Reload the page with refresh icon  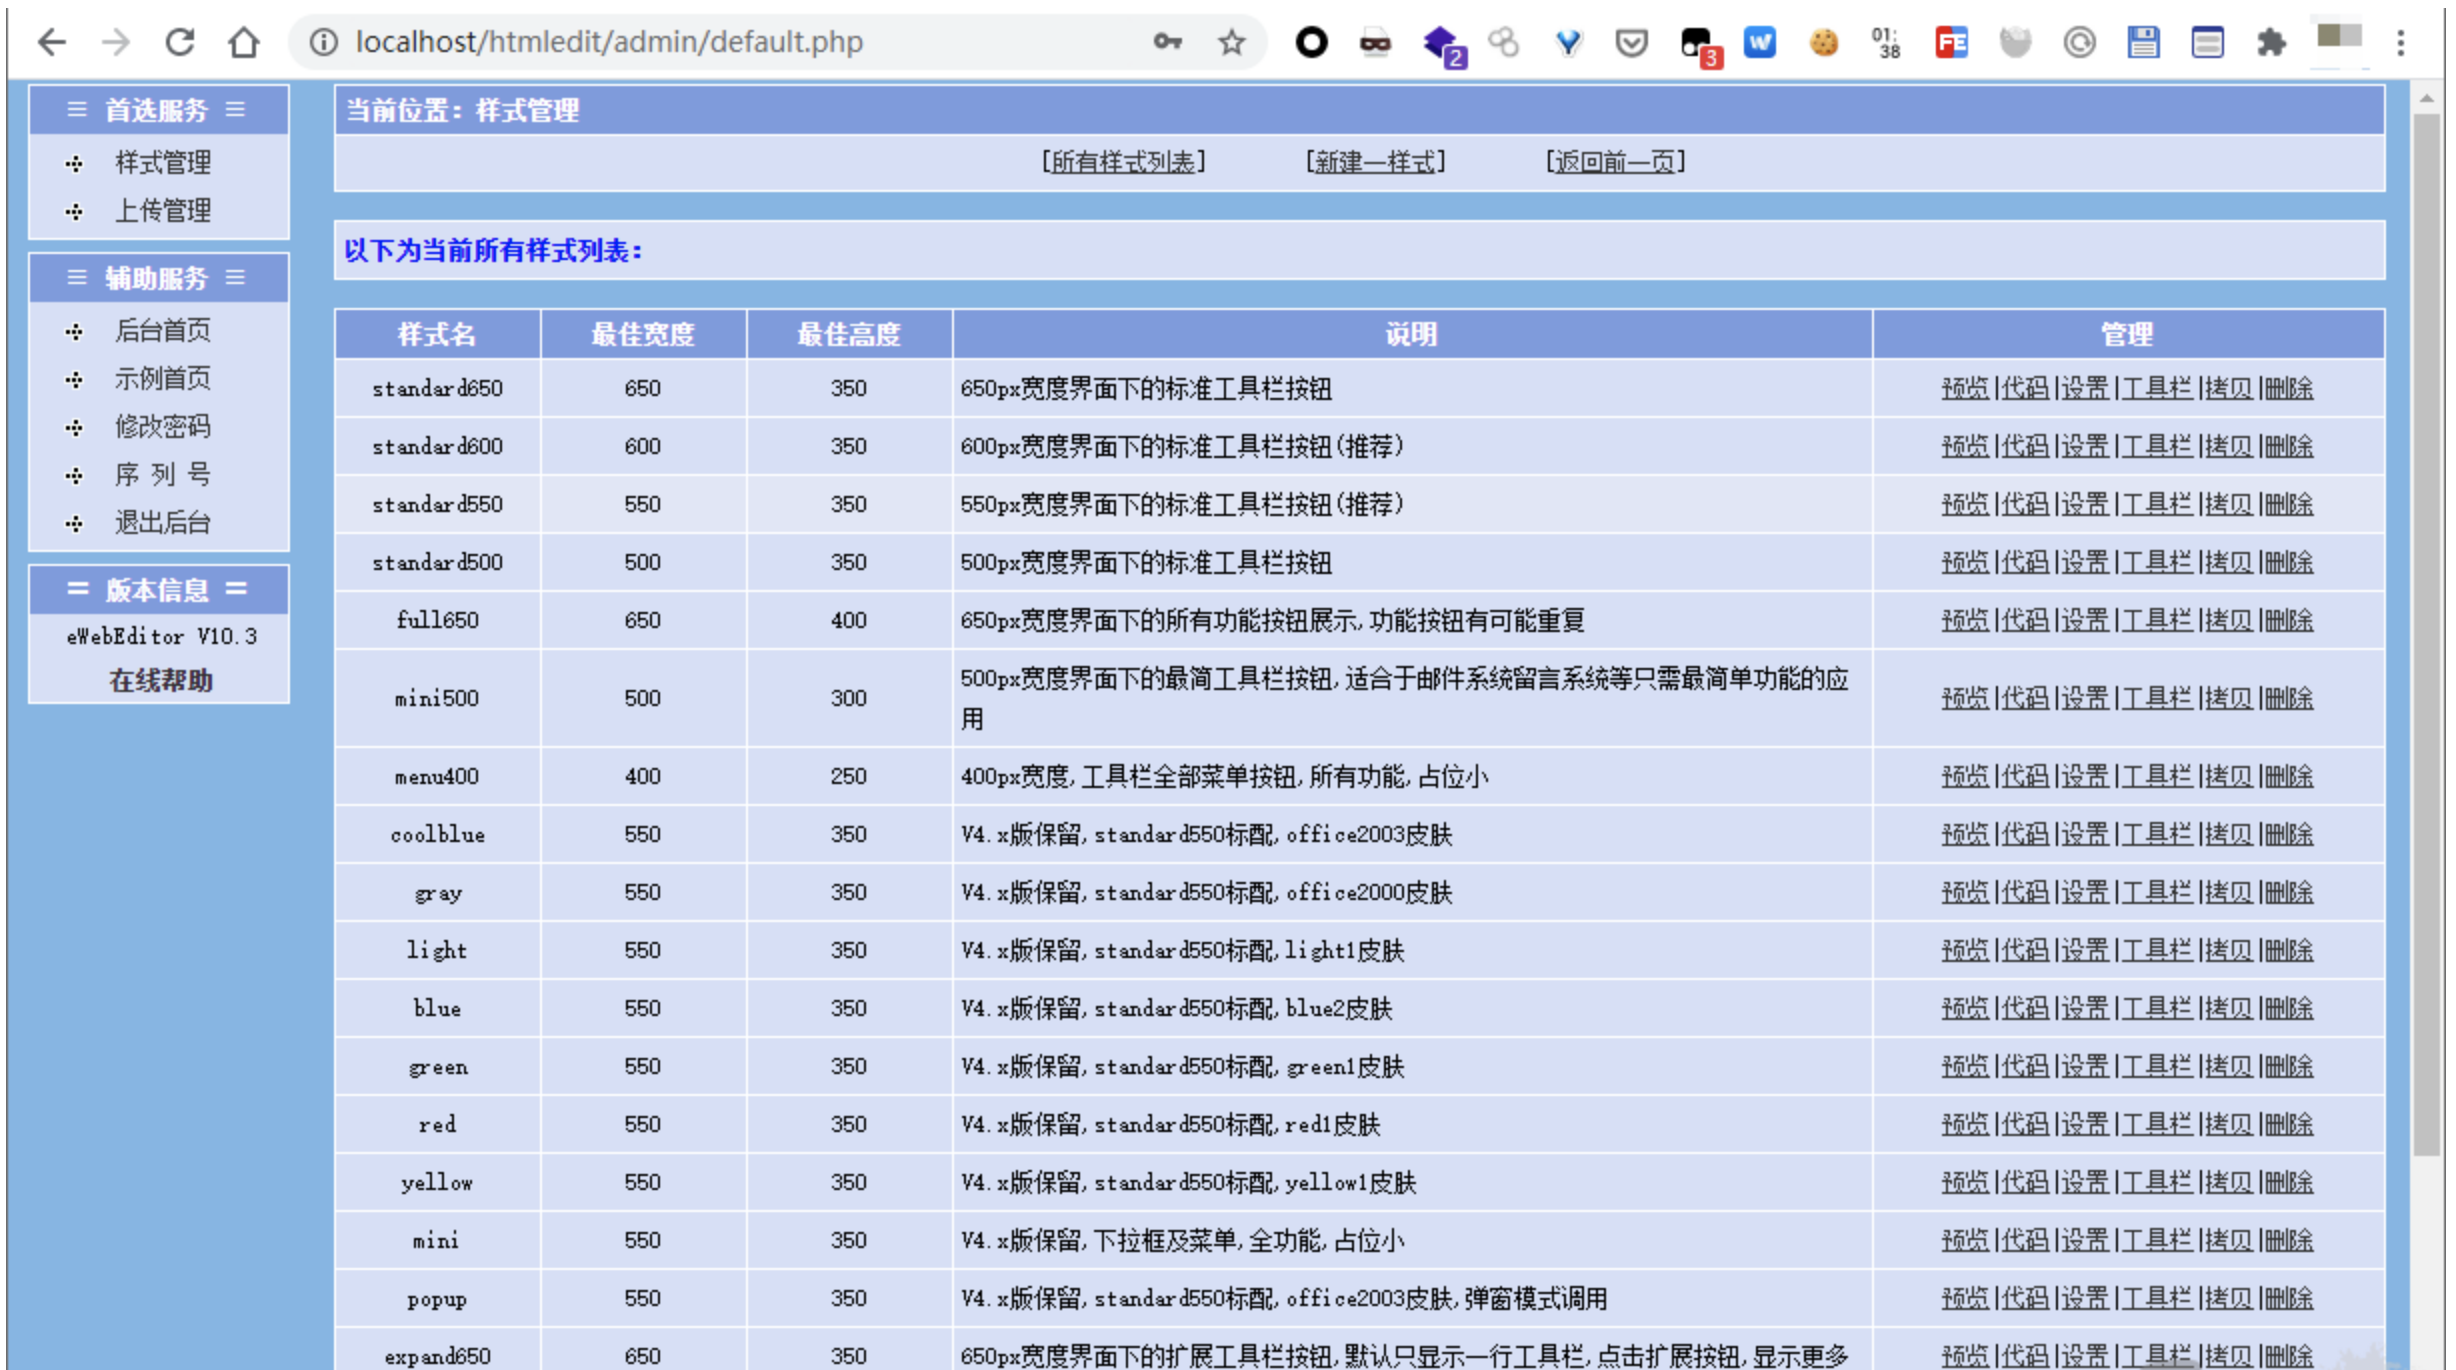pos(180,42)
